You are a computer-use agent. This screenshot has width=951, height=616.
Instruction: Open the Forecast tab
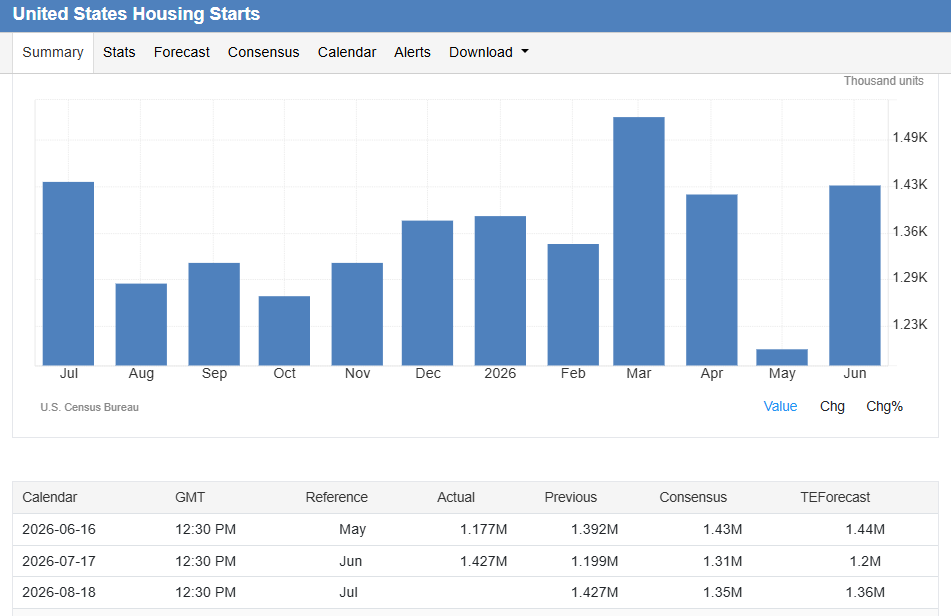181,52
